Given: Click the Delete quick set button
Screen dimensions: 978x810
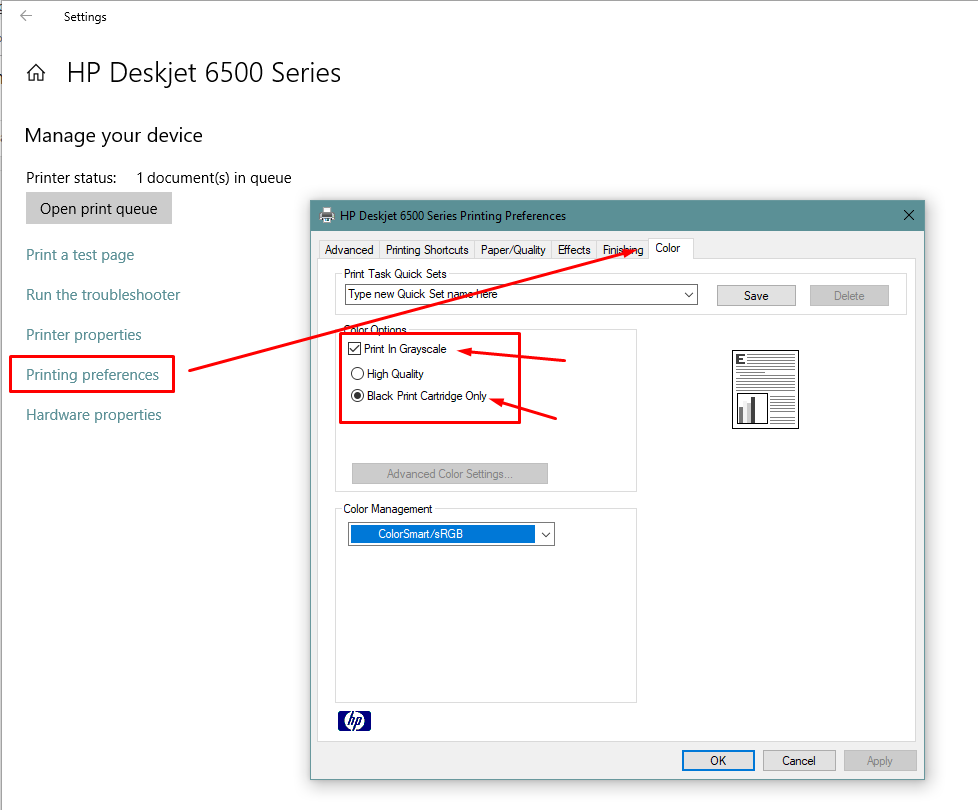Looking at the screenshot, I should (849, 296).
